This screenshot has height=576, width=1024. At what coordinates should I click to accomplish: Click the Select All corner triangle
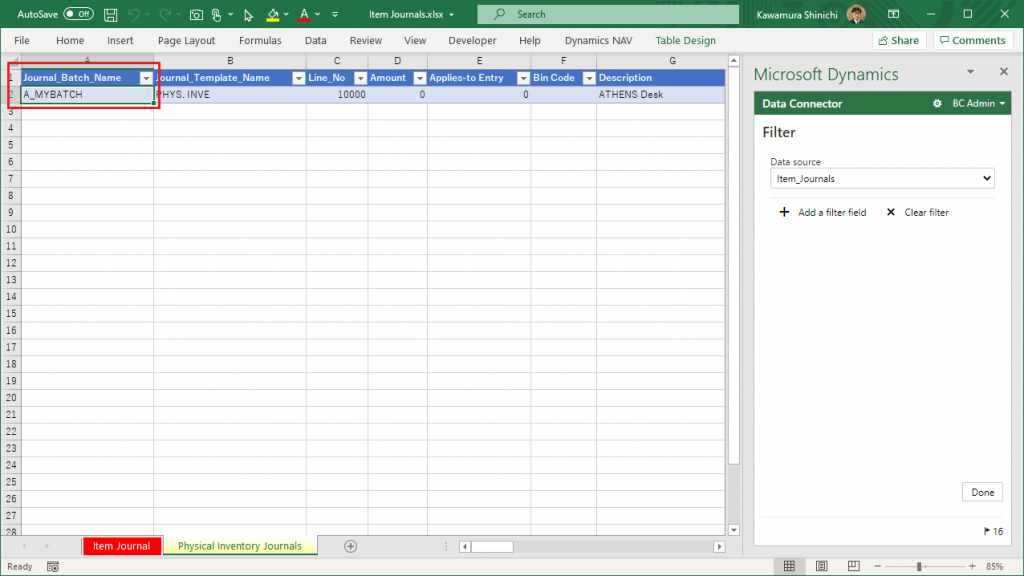tap(11, 61)
